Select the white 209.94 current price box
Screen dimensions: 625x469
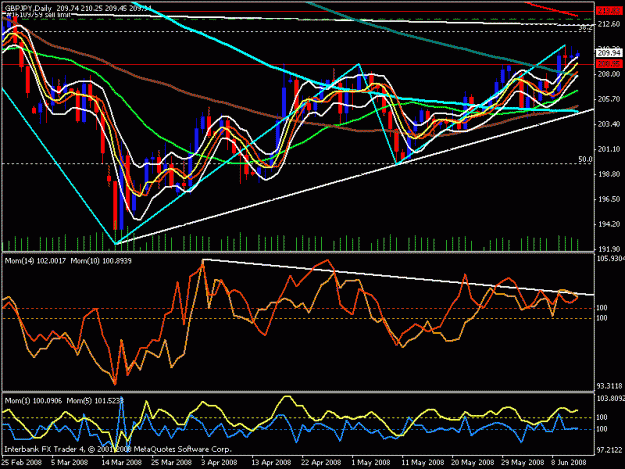click(609, 53)
